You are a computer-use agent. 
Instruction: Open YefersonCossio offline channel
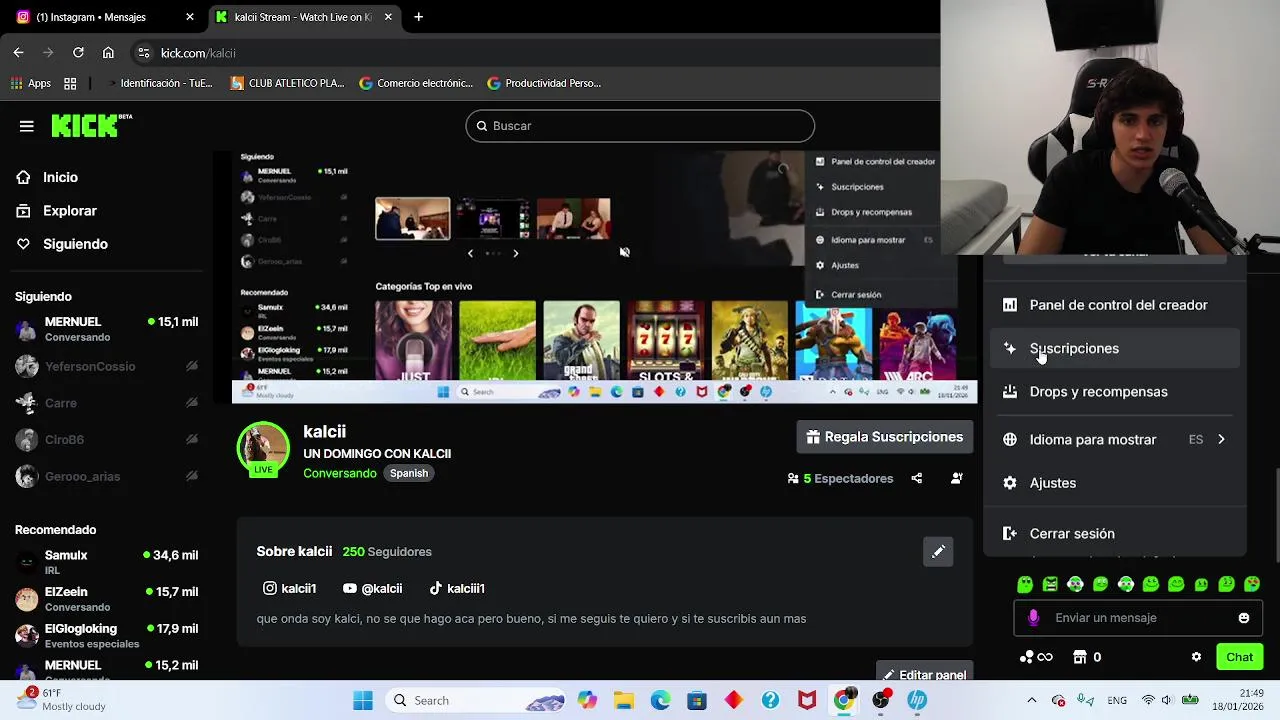pos(107,366)
